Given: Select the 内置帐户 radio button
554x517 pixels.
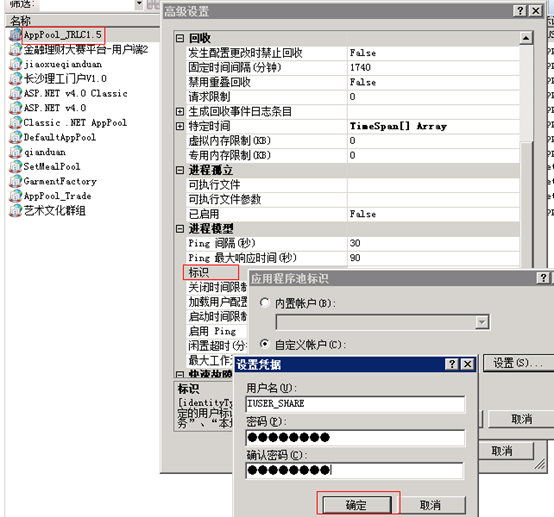Looking at the screenshot, I should click(x=264, y=302).
